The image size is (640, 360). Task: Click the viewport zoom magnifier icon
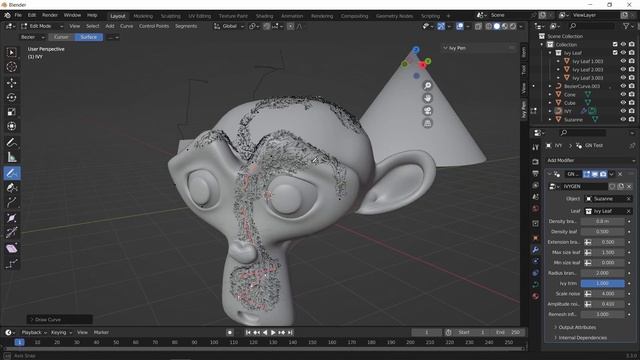click(x=427, y=85)
